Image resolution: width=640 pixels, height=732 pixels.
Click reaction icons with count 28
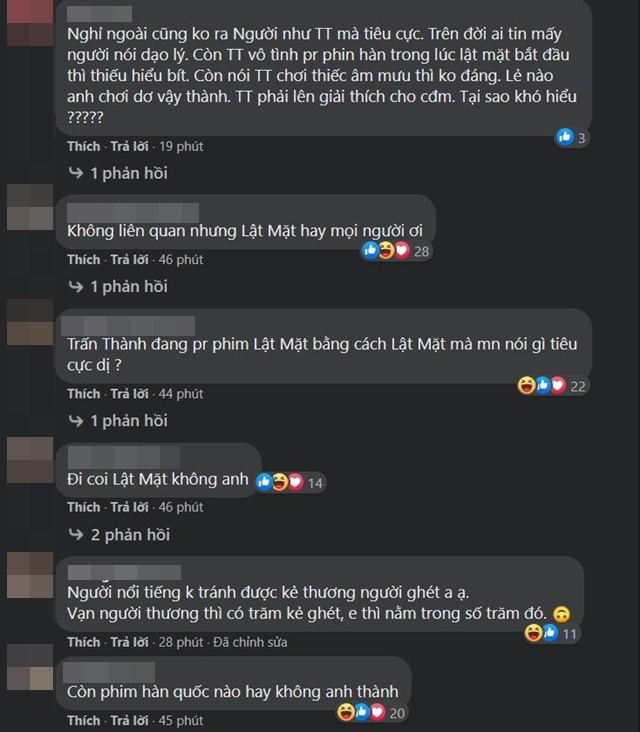(x=396, y=251)
